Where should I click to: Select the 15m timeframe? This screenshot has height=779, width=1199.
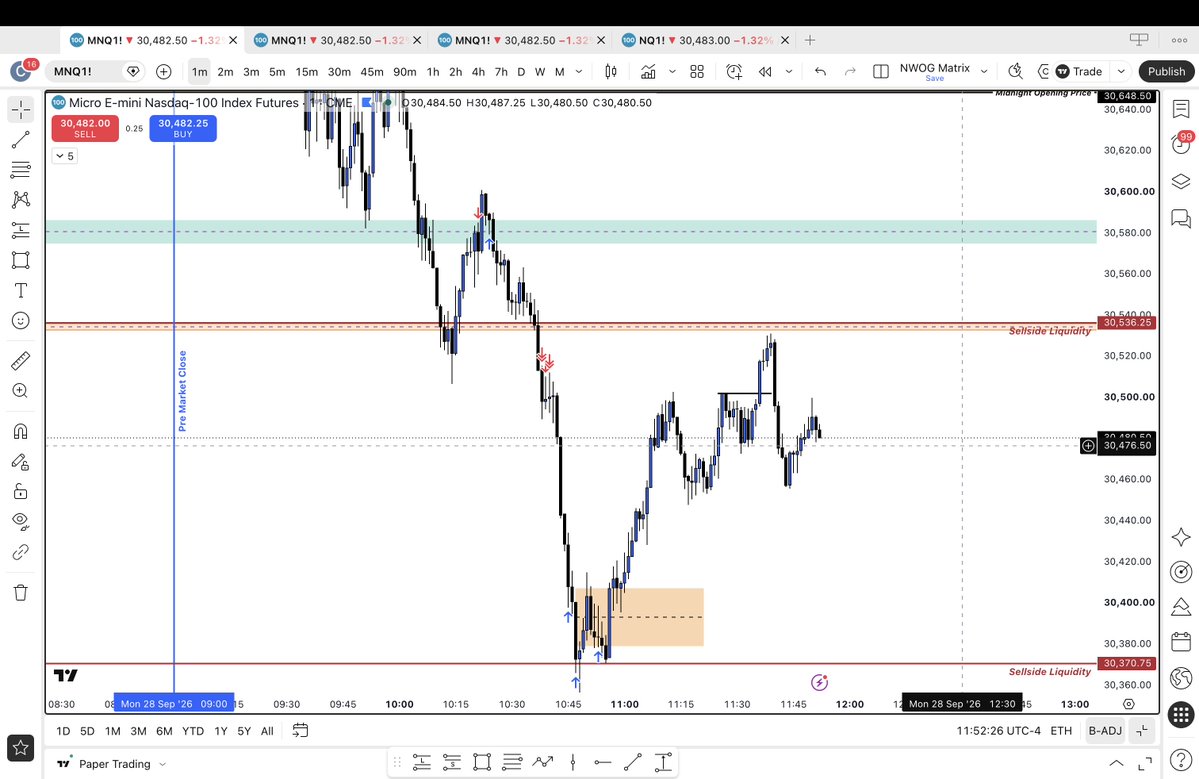tap(307, 72)
